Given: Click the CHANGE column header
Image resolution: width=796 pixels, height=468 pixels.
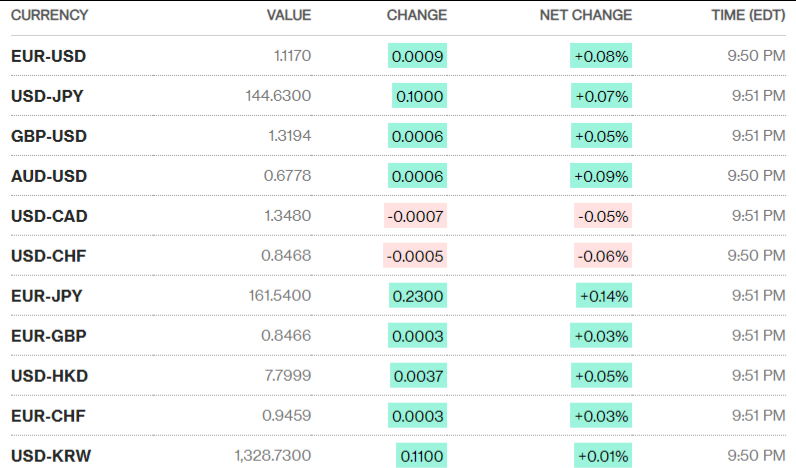Looking at the screenshot, I should click(417, 15).
